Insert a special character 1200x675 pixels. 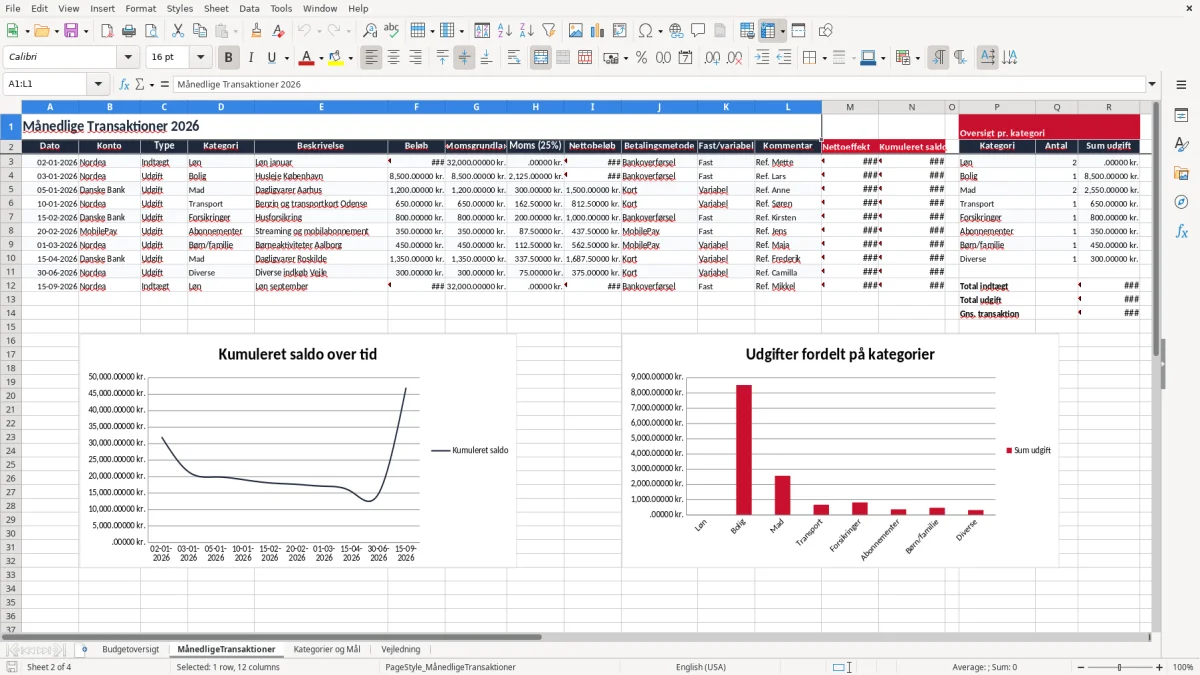pos(645,31)
